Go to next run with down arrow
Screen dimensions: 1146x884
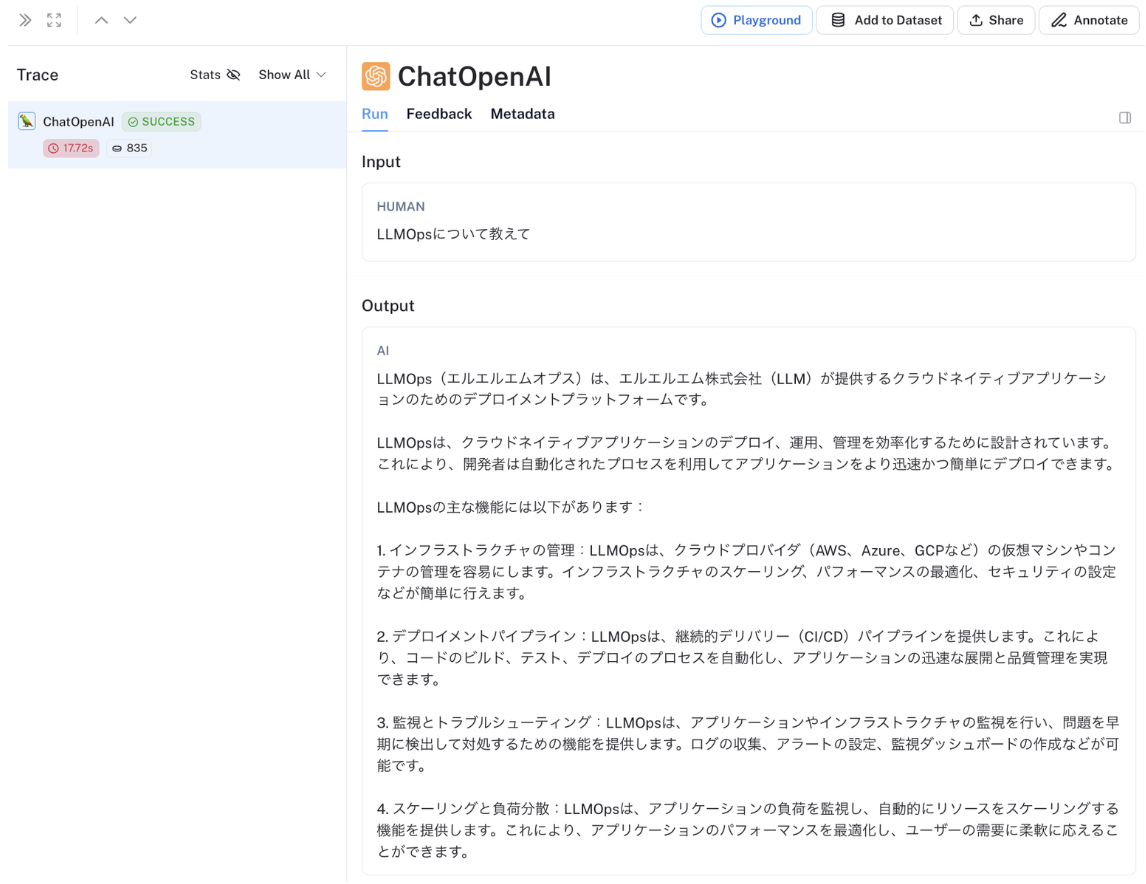point(130,20)
